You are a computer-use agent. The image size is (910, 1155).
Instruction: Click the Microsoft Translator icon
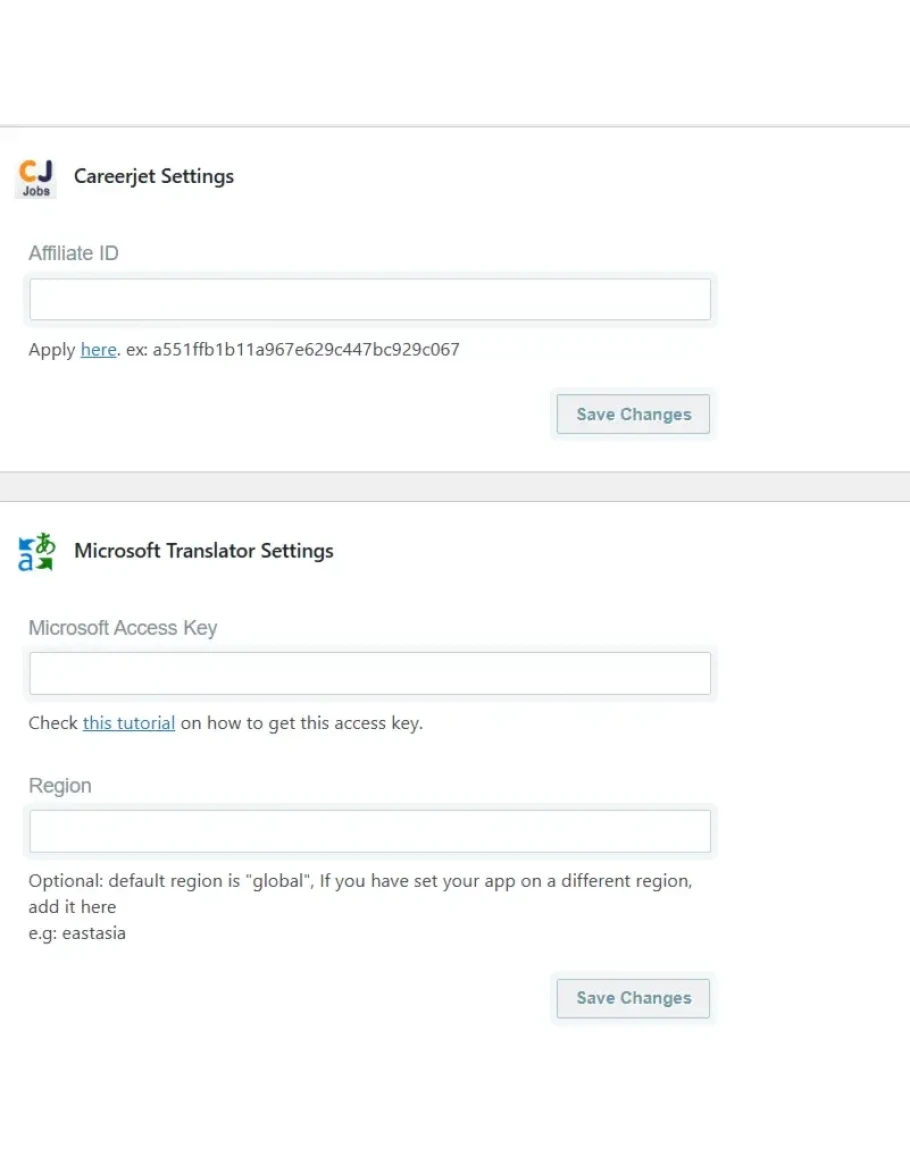[x=37, y=552]
